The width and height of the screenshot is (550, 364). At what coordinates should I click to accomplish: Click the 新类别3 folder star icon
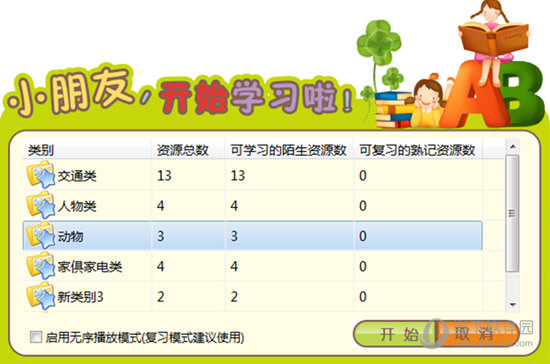click(x=41, y=297)
